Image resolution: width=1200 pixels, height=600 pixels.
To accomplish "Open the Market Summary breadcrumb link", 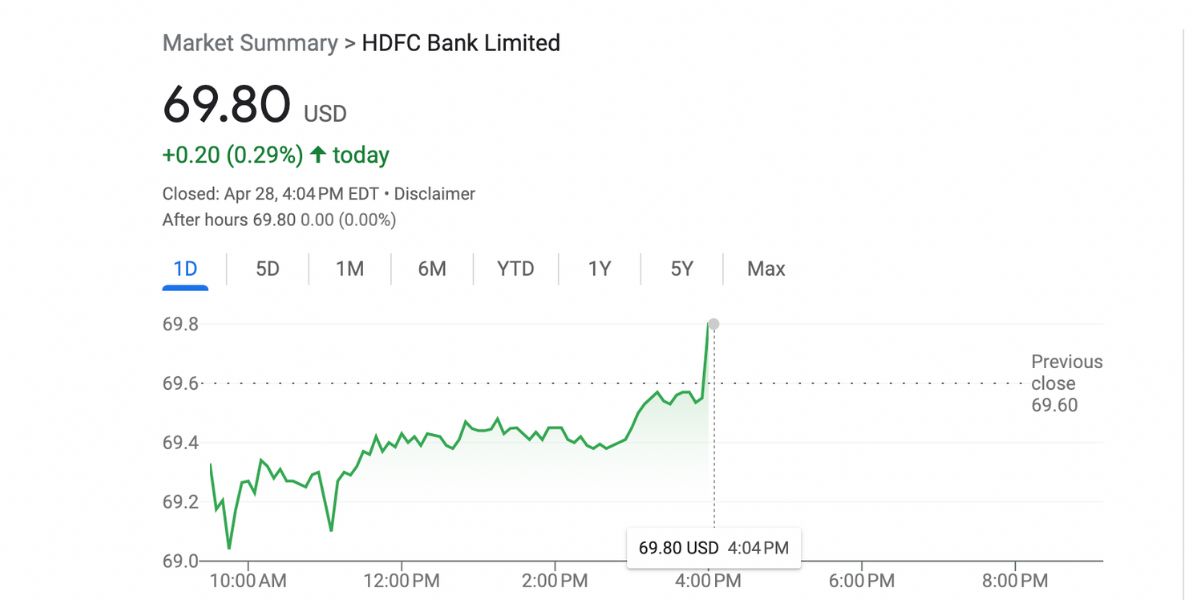I will [250, 43].
